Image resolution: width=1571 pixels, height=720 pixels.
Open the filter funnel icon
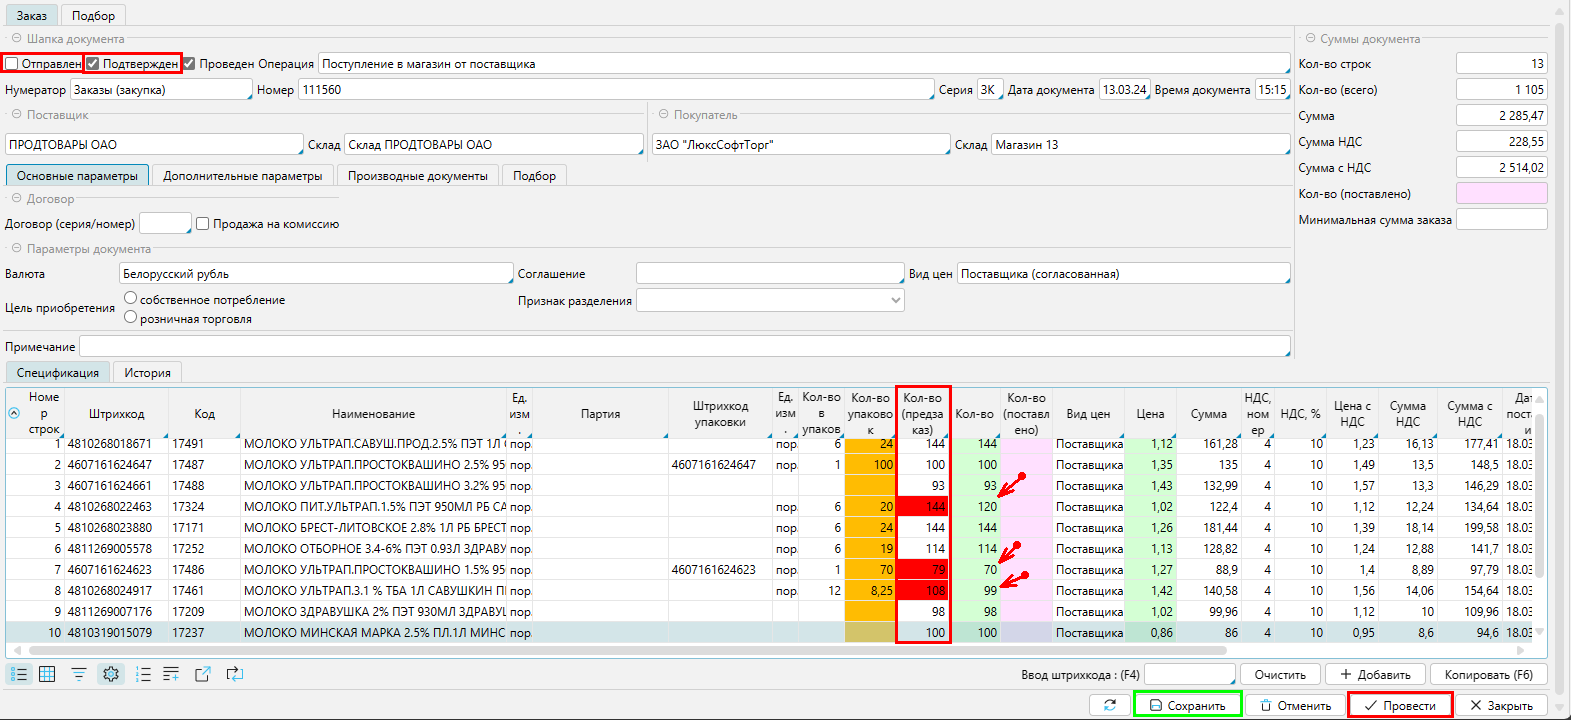(79, 674)
